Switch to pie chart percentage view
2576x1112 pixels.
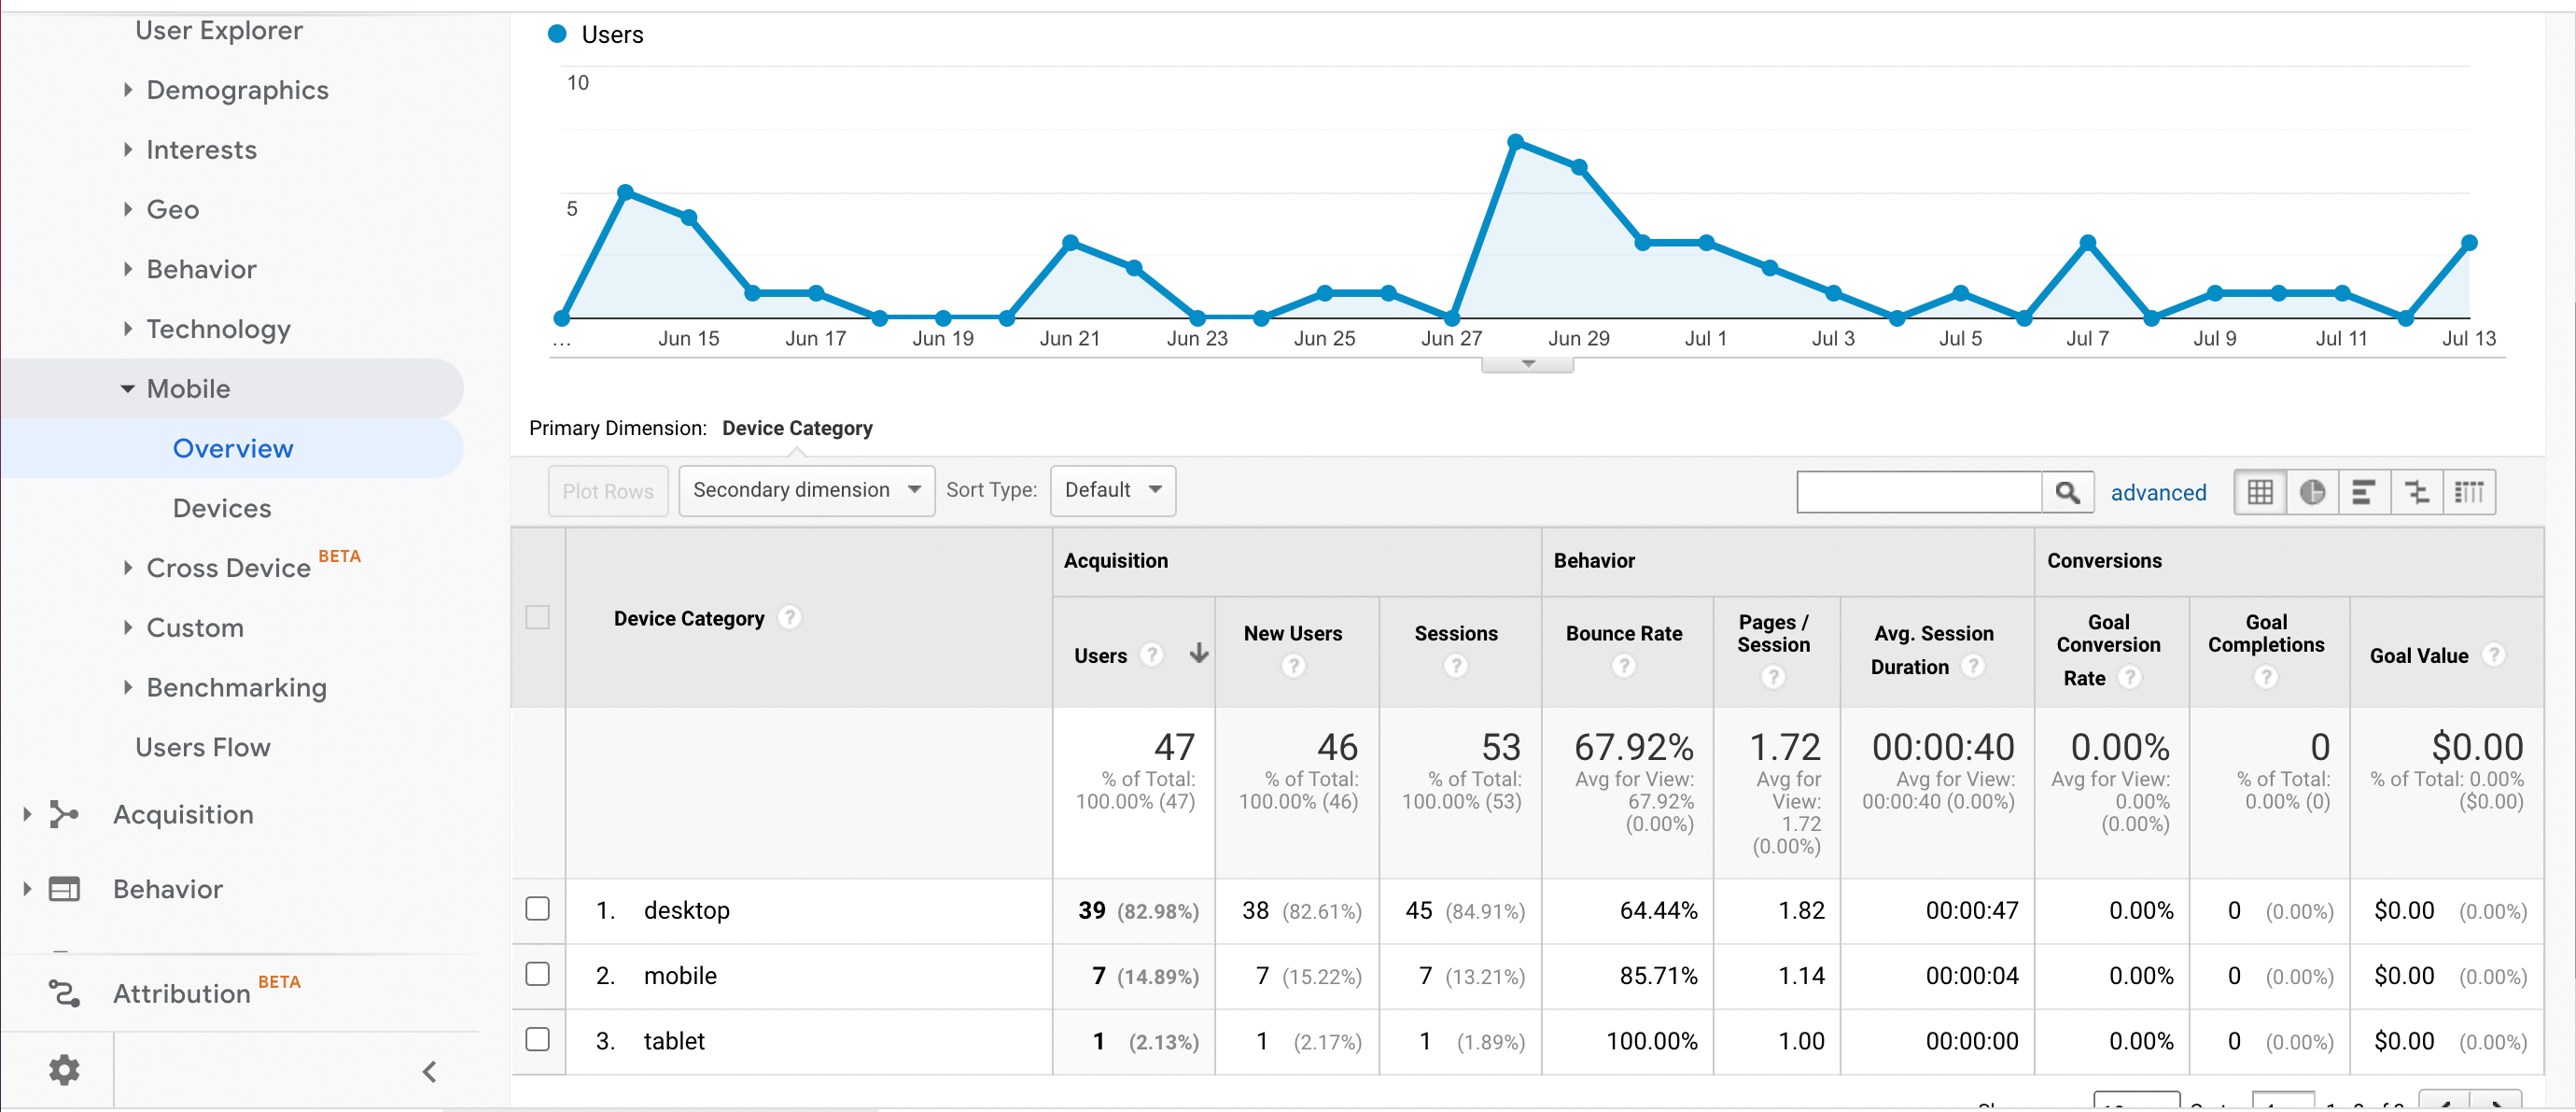(2312, 492)
